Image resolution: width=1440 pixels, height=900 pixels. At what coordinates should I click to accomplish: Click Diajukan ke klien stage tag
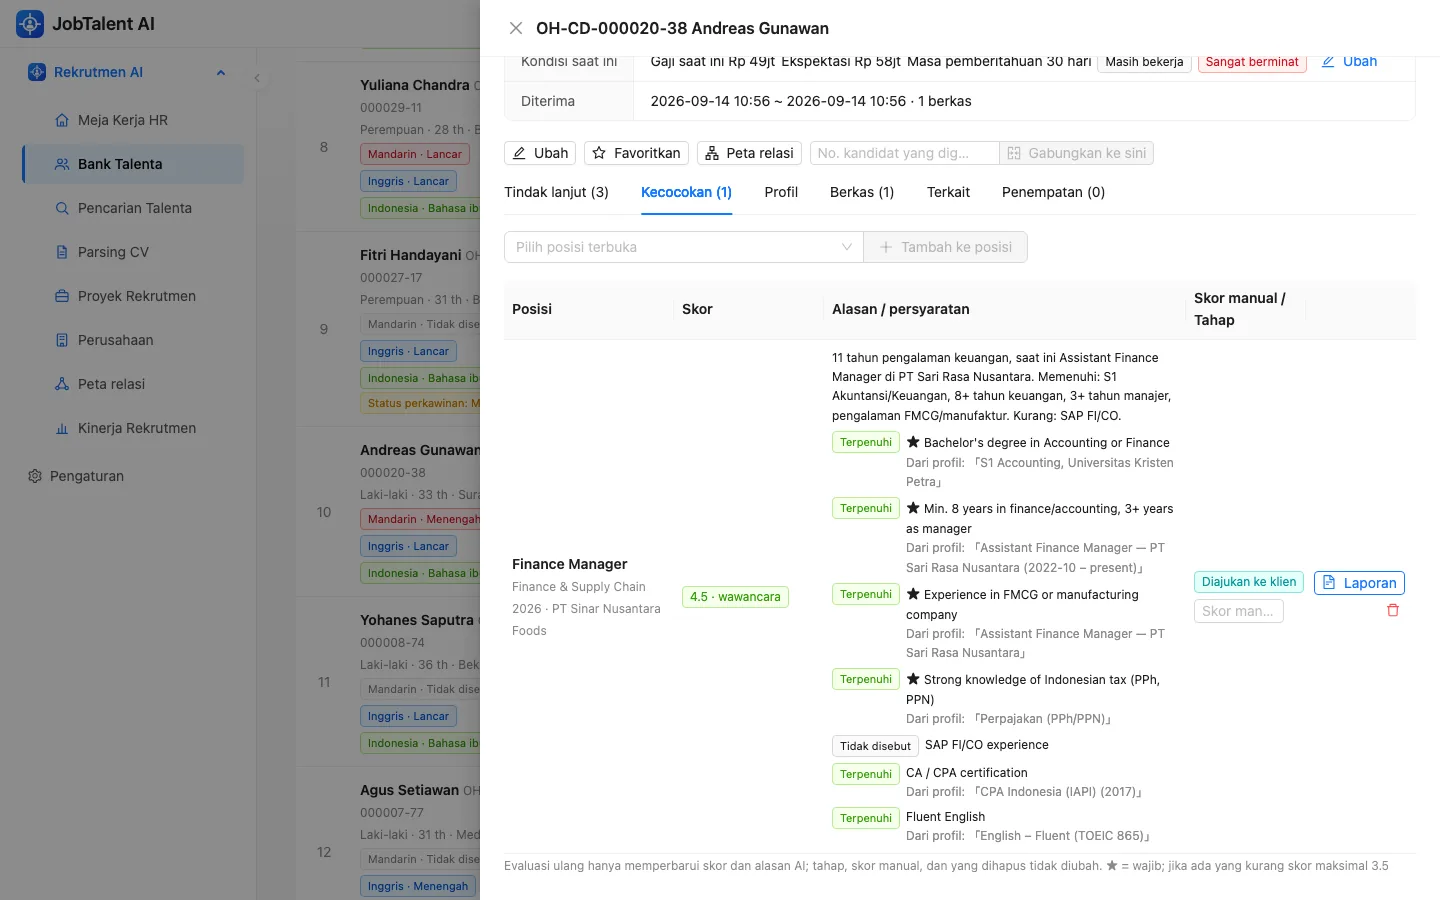1248,582
